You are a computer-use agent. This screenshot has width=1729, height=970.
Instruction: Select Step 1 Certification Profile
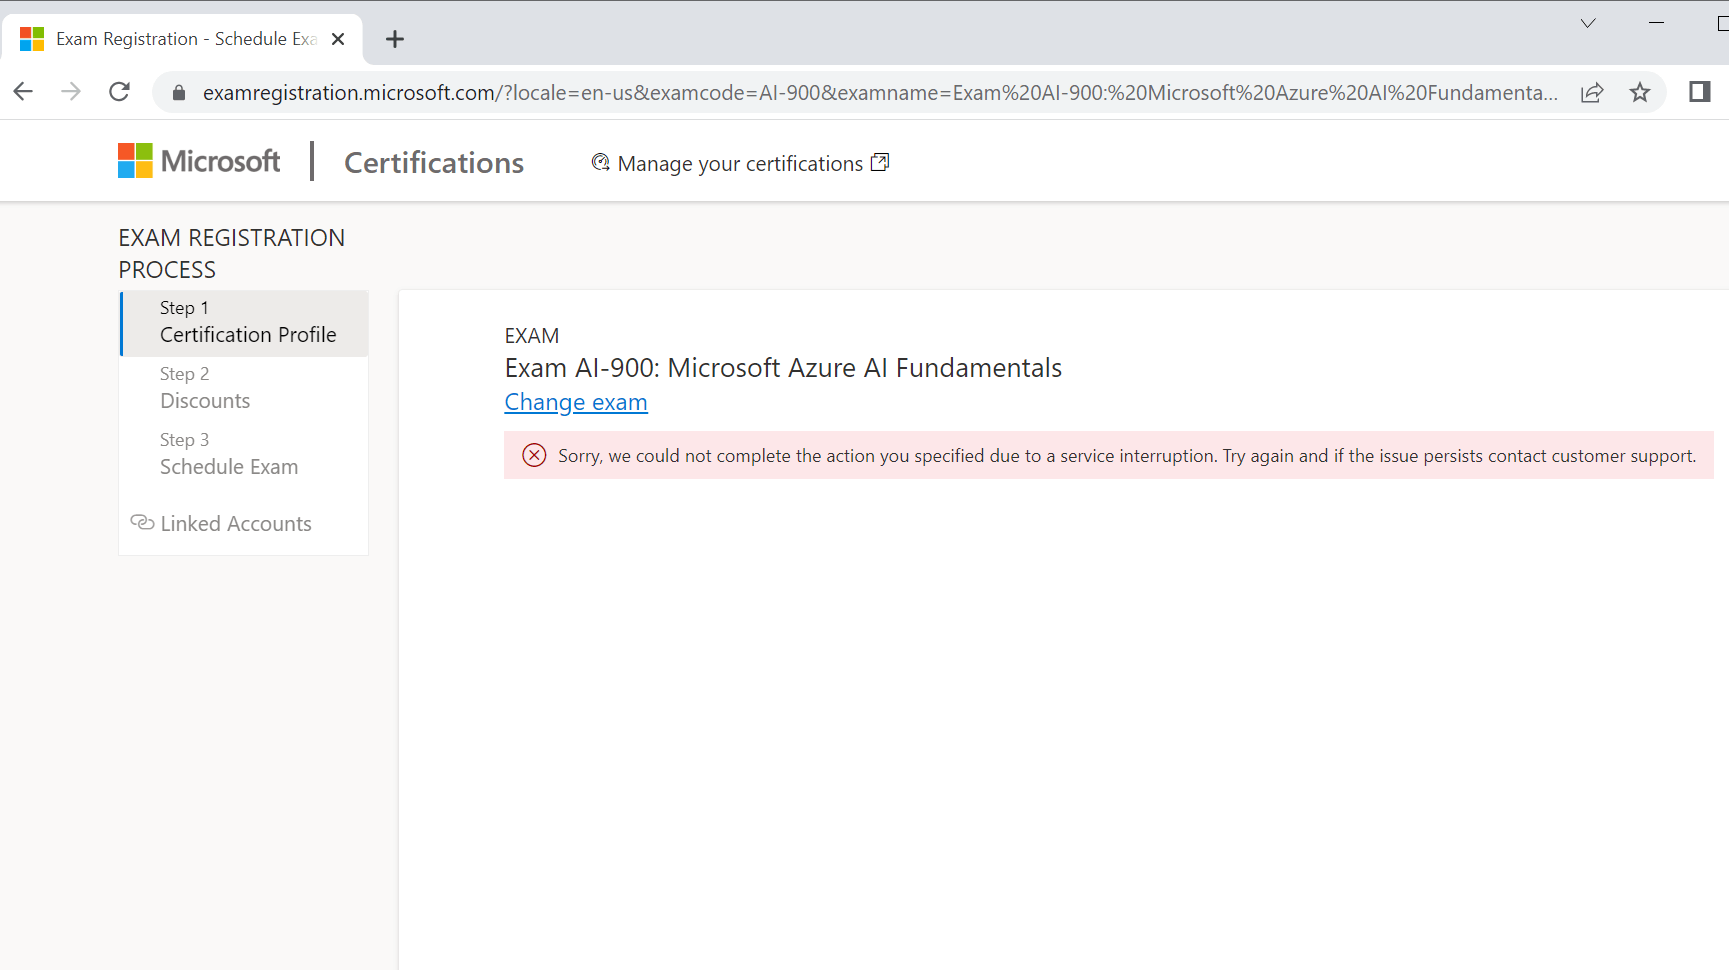click(x=244, y=323)
